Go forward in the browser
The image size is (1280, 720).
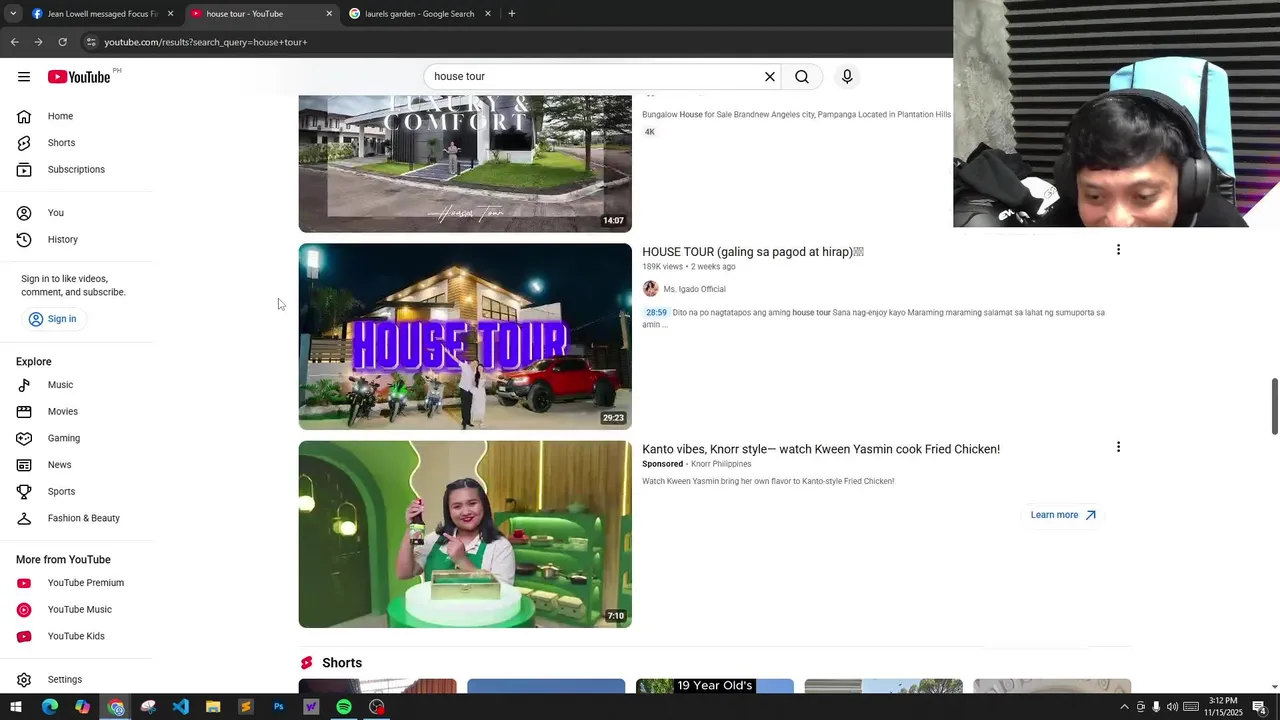point(38,42)
